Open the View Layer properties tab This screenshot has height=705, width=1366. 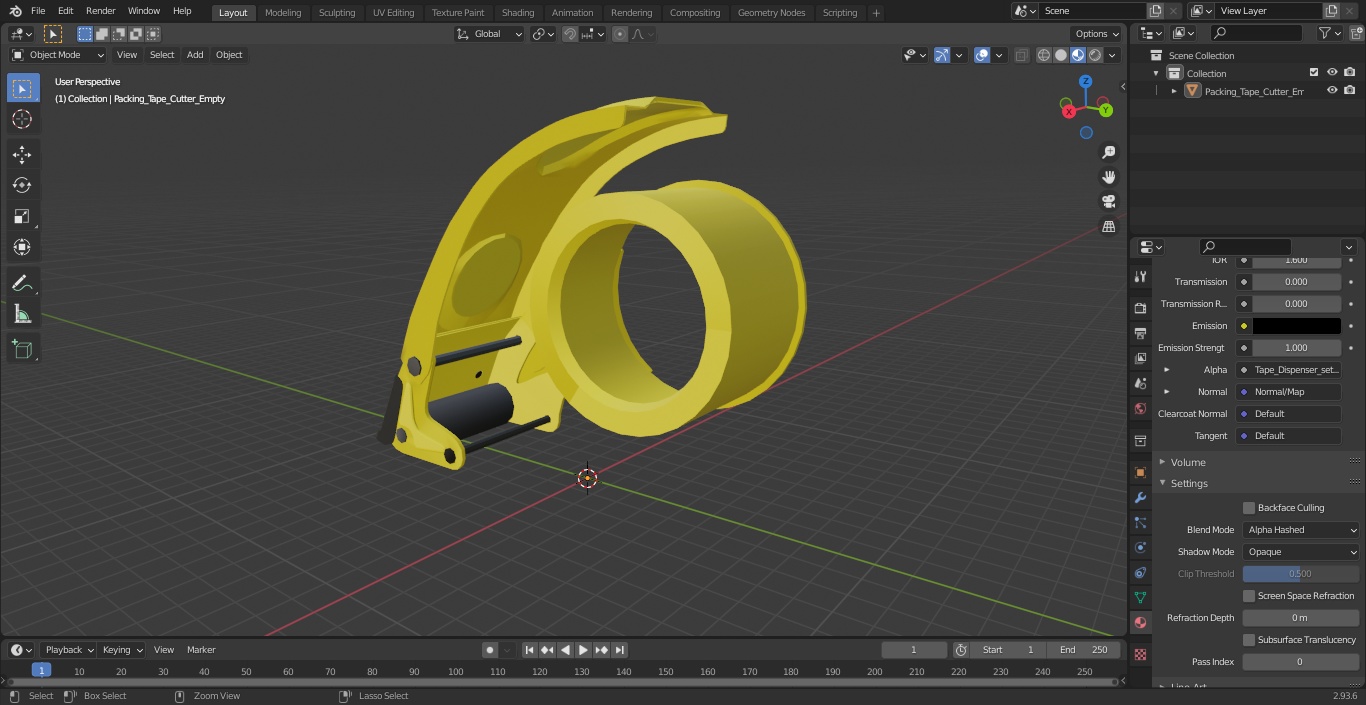(x=1140, y=358)
